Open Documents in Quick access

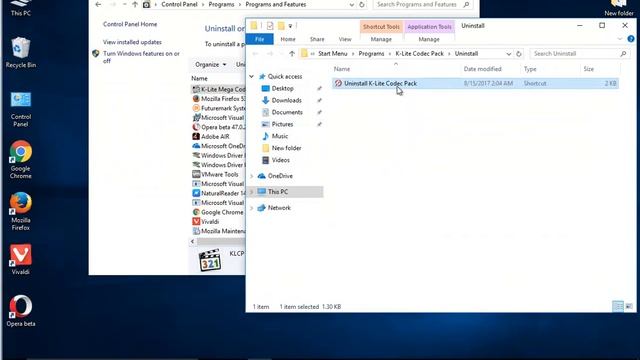pyautogui.click(x=287, y=112)
